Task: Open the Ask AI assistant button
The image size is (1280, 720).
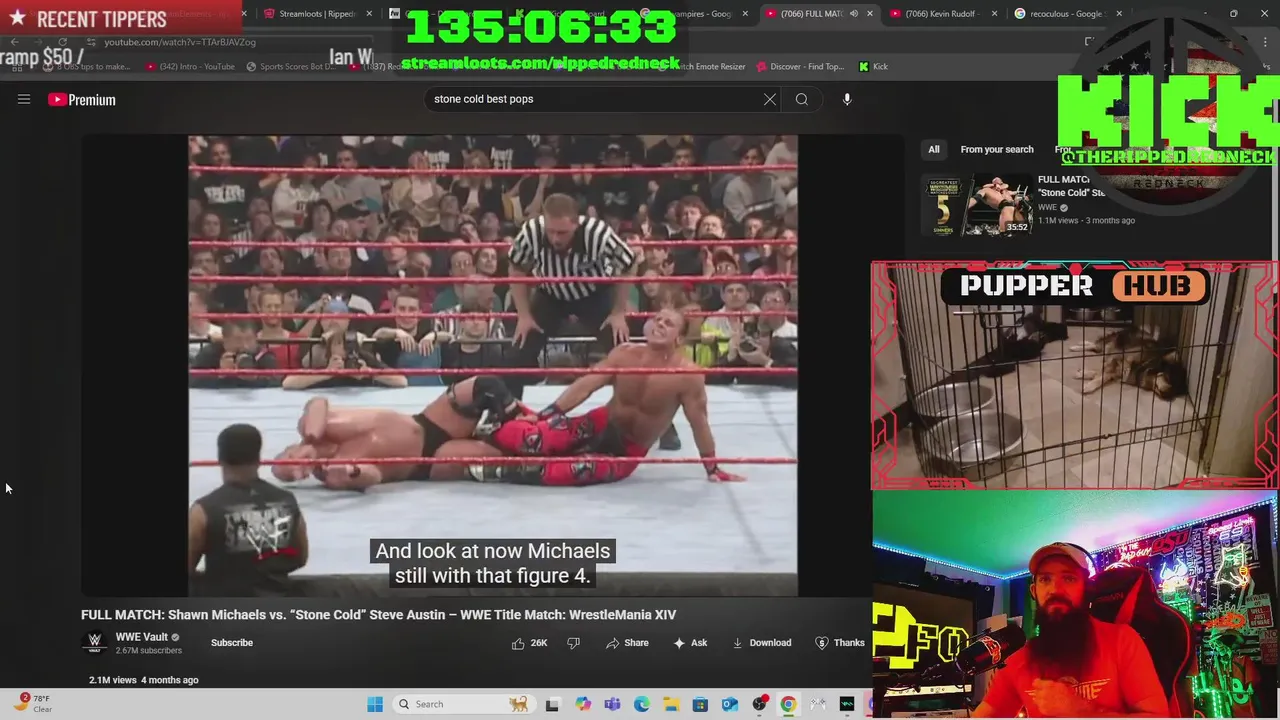Action: click(690, 643)
